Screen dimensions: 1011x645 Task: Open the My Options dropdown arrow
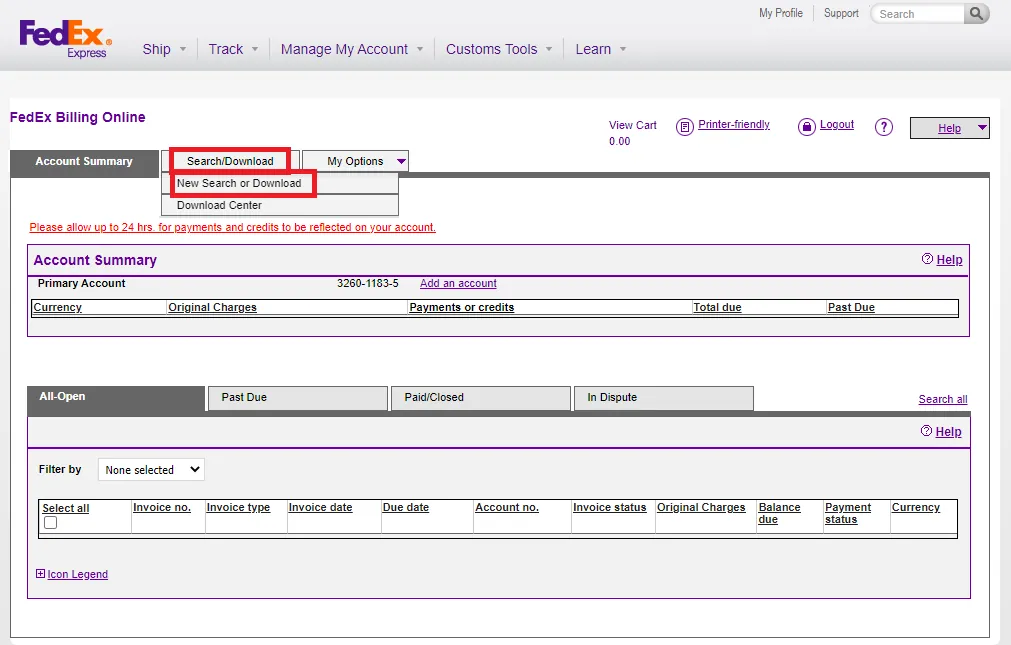tap(401, 161)
